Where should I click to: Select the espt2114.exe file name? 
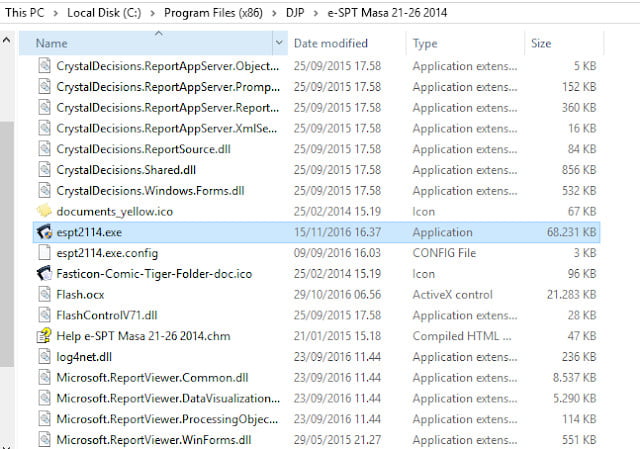[x=89, y=232]
